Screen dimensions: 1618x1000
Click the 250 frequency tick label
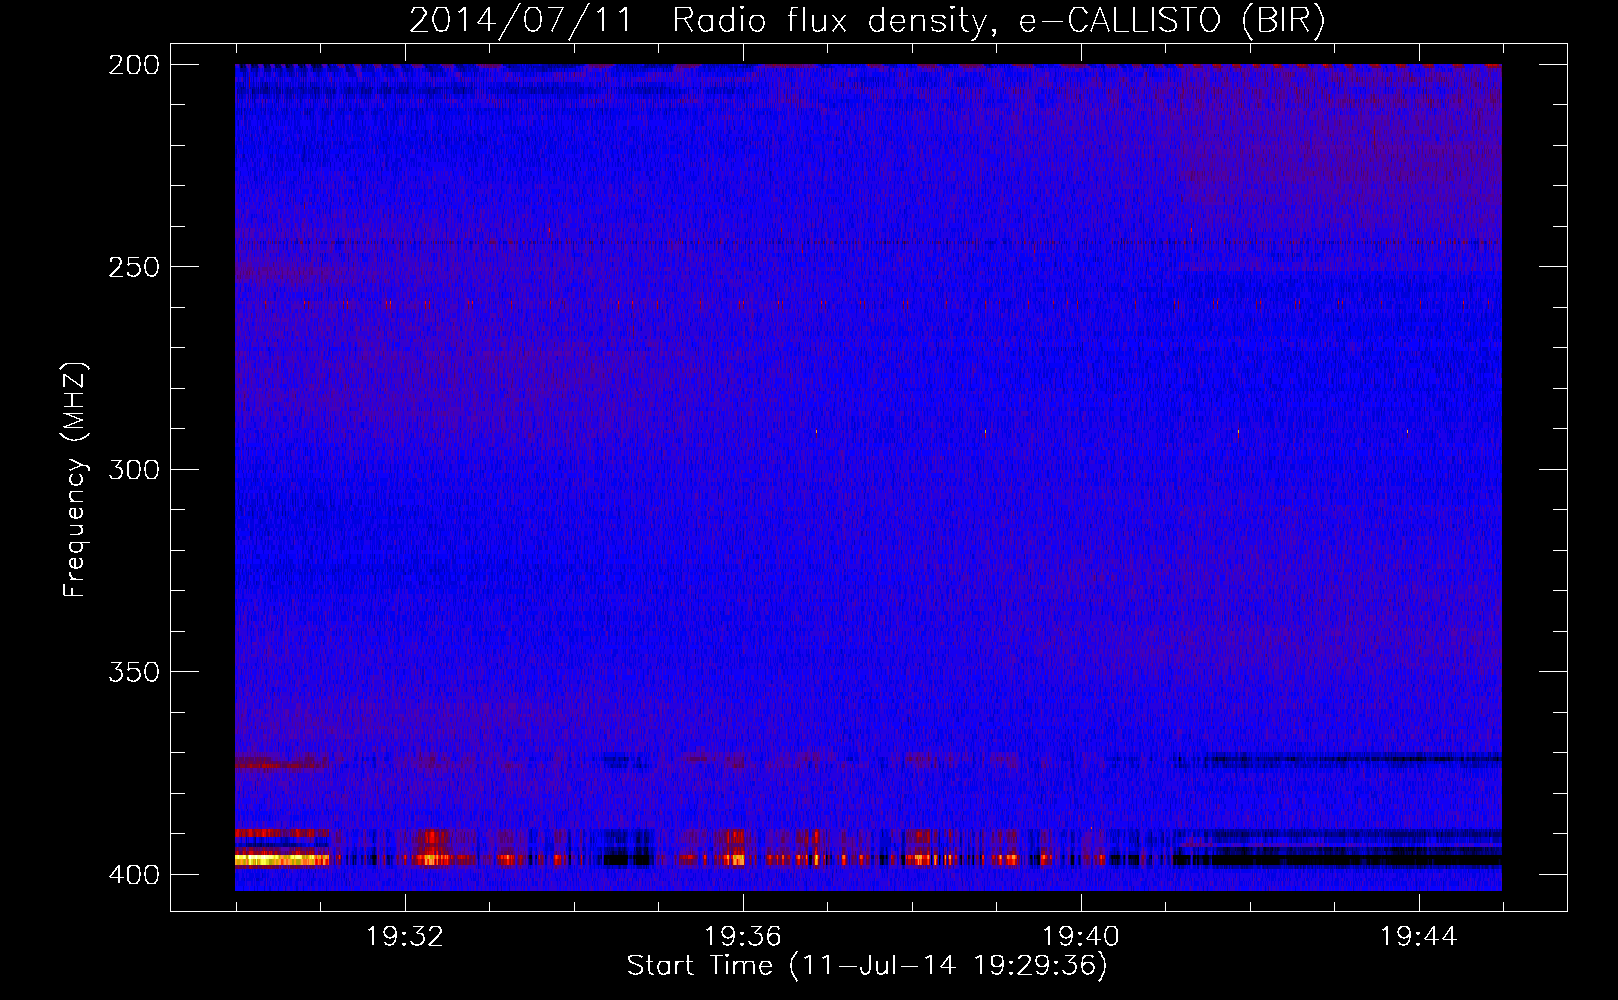click(x=133, y=267)
